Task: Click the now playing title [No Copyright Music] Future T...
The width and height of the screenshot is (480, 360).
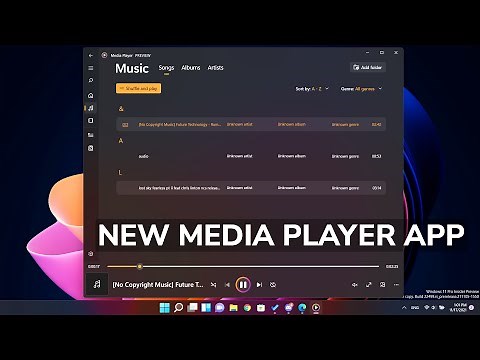Action: [x=158, y=285]
